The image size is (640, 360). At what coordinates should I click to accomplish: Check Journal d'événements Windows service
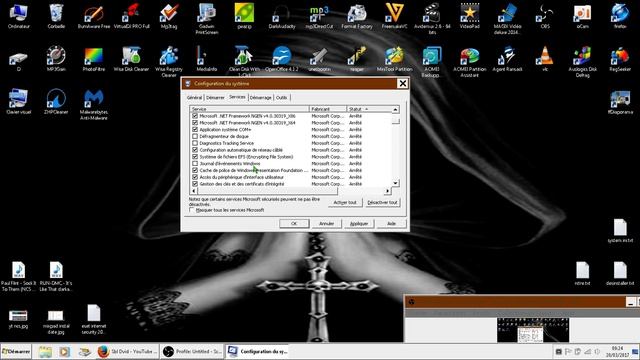195,163
